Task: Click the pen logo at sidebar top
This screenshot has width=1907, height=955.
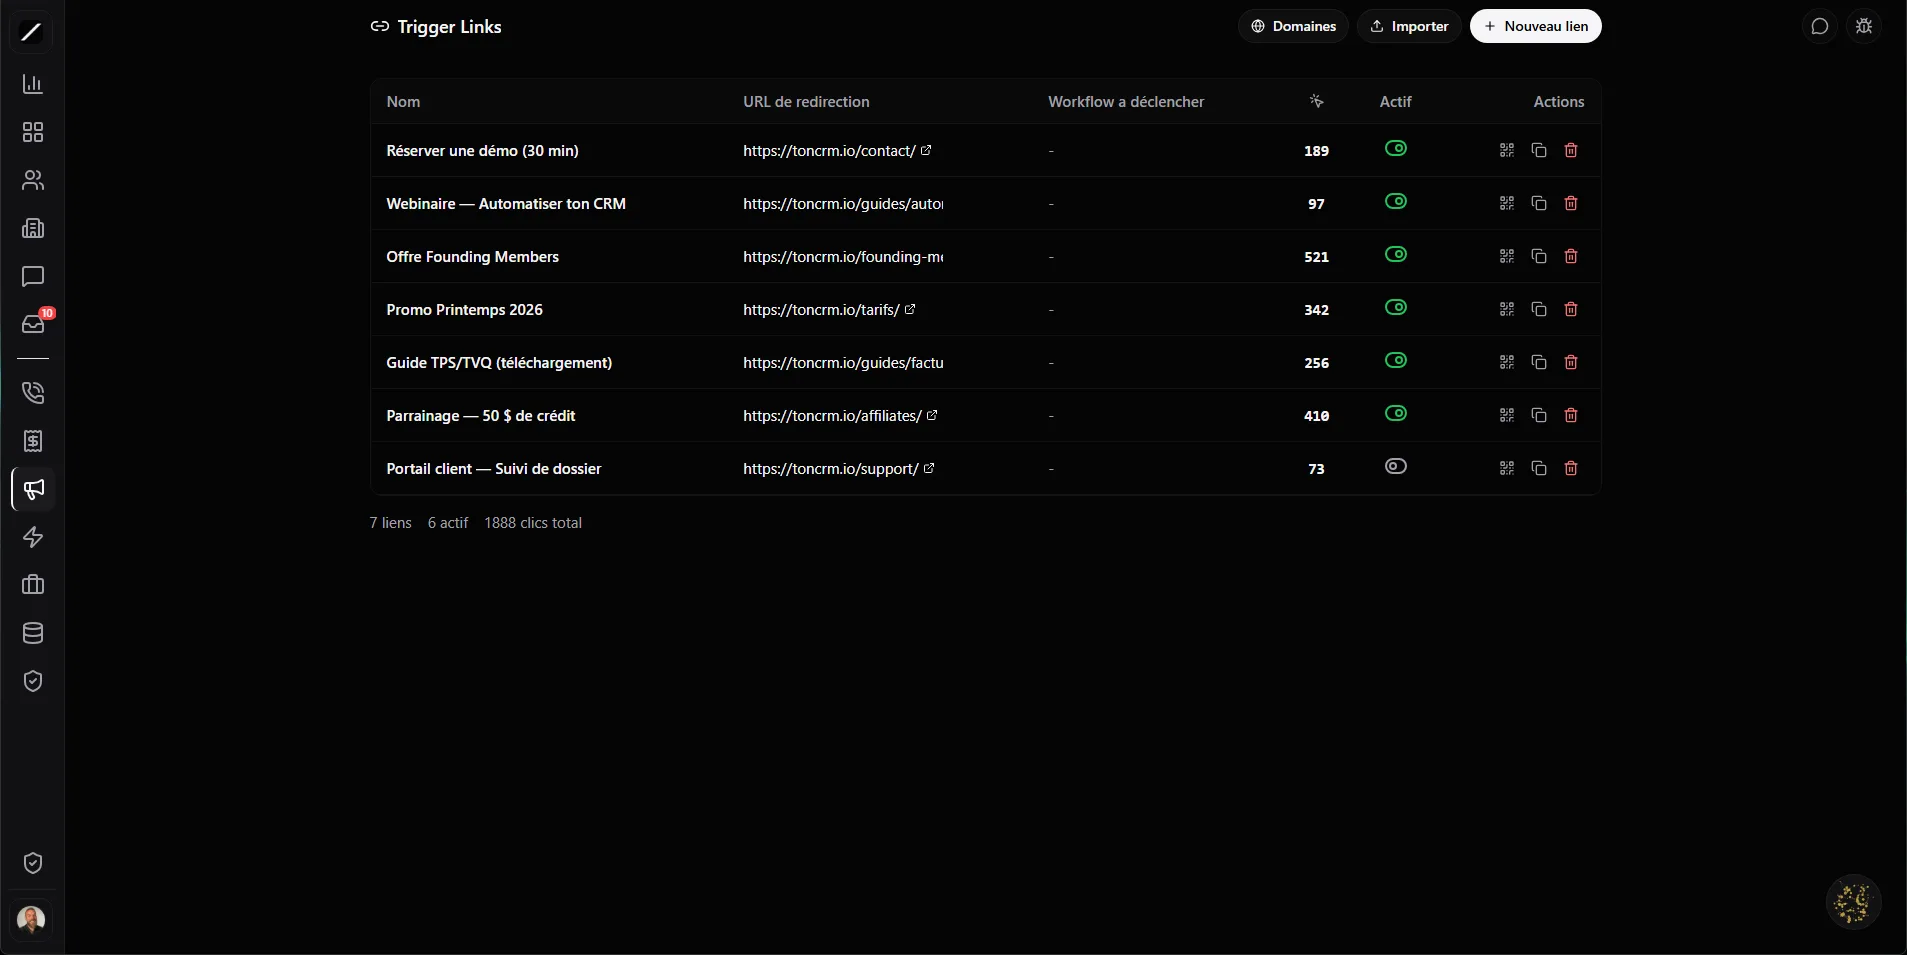Action: [x=32, y=32]
